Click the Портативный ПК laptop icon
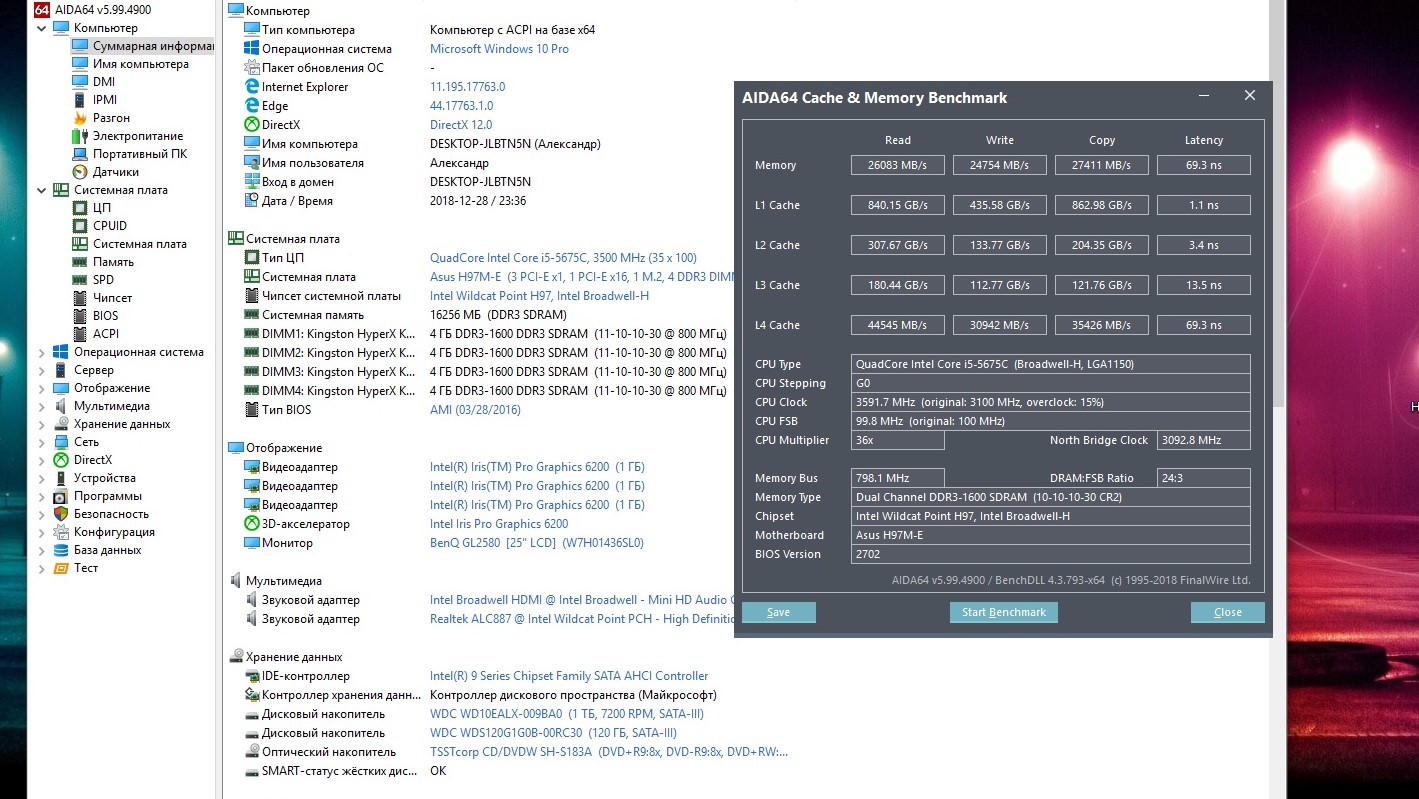Viewport: 1419px width, 799px height. tap(80, 154)
